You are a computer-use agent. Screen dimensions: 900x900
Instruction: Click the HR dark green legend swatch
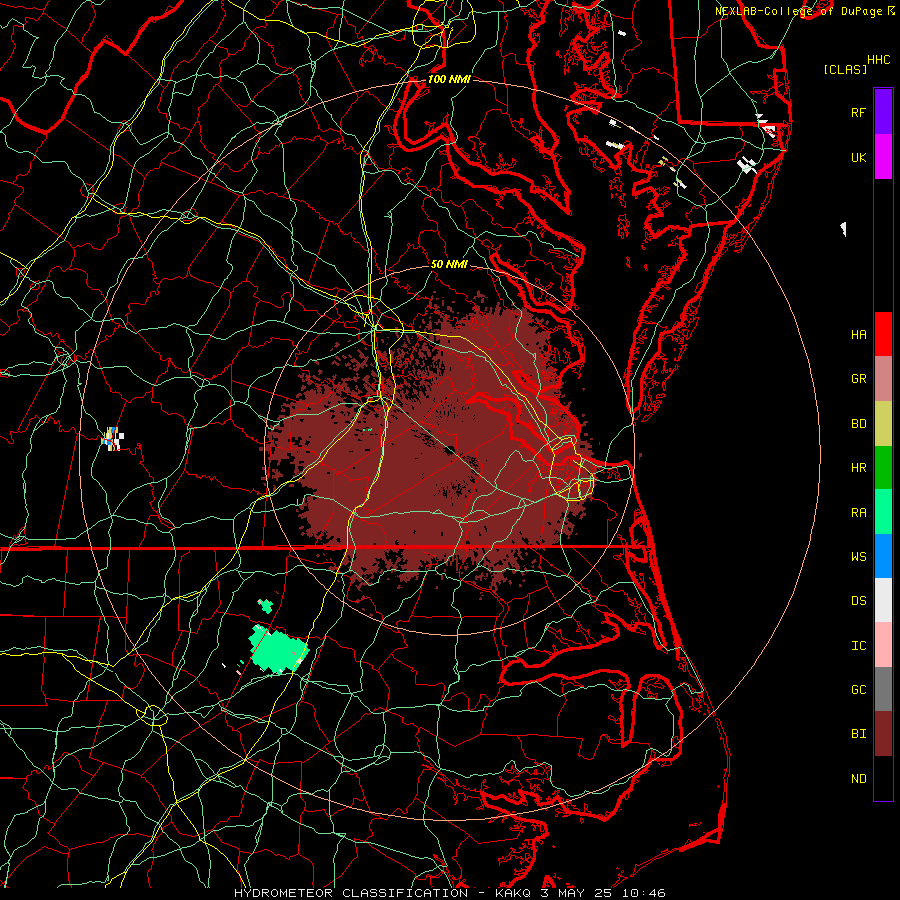tap(883, 467)
